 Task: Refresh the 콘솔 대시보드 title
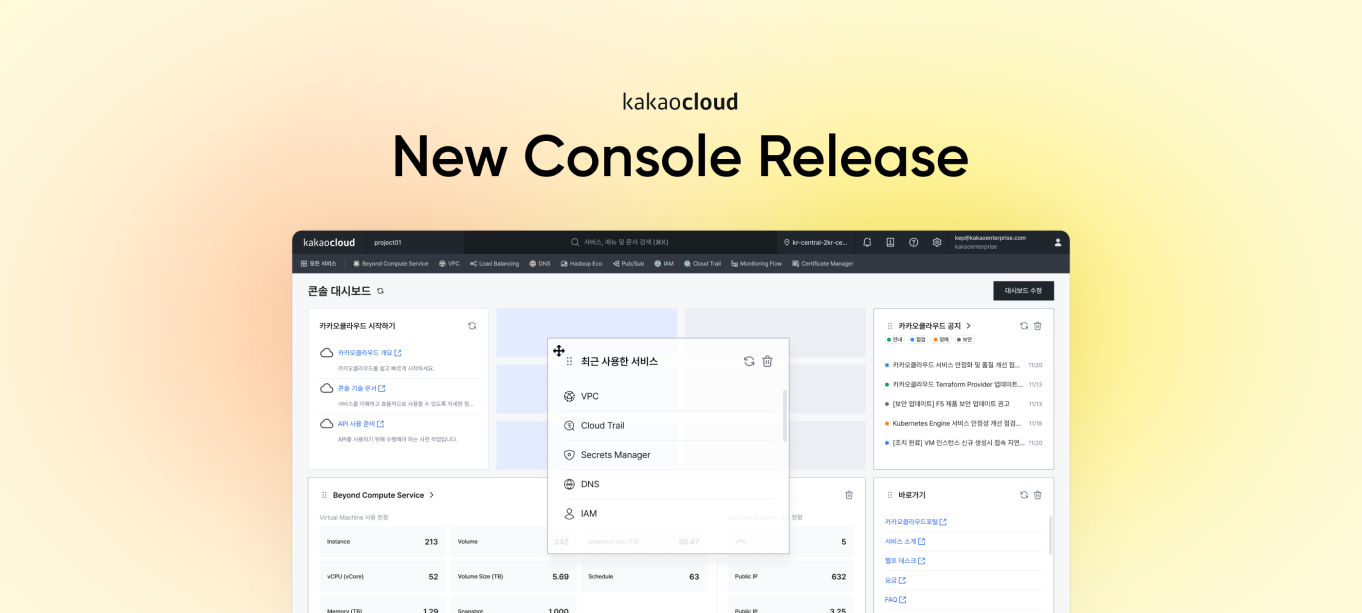click(380, 291)
